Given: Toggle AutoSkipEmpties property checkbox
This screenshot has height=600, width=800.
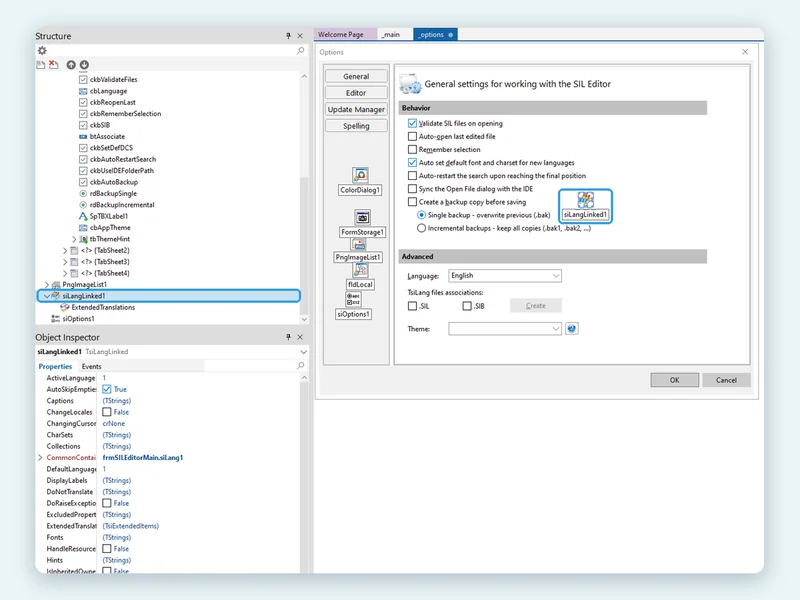Looking at the screenshot, I should tap(107, 389).
